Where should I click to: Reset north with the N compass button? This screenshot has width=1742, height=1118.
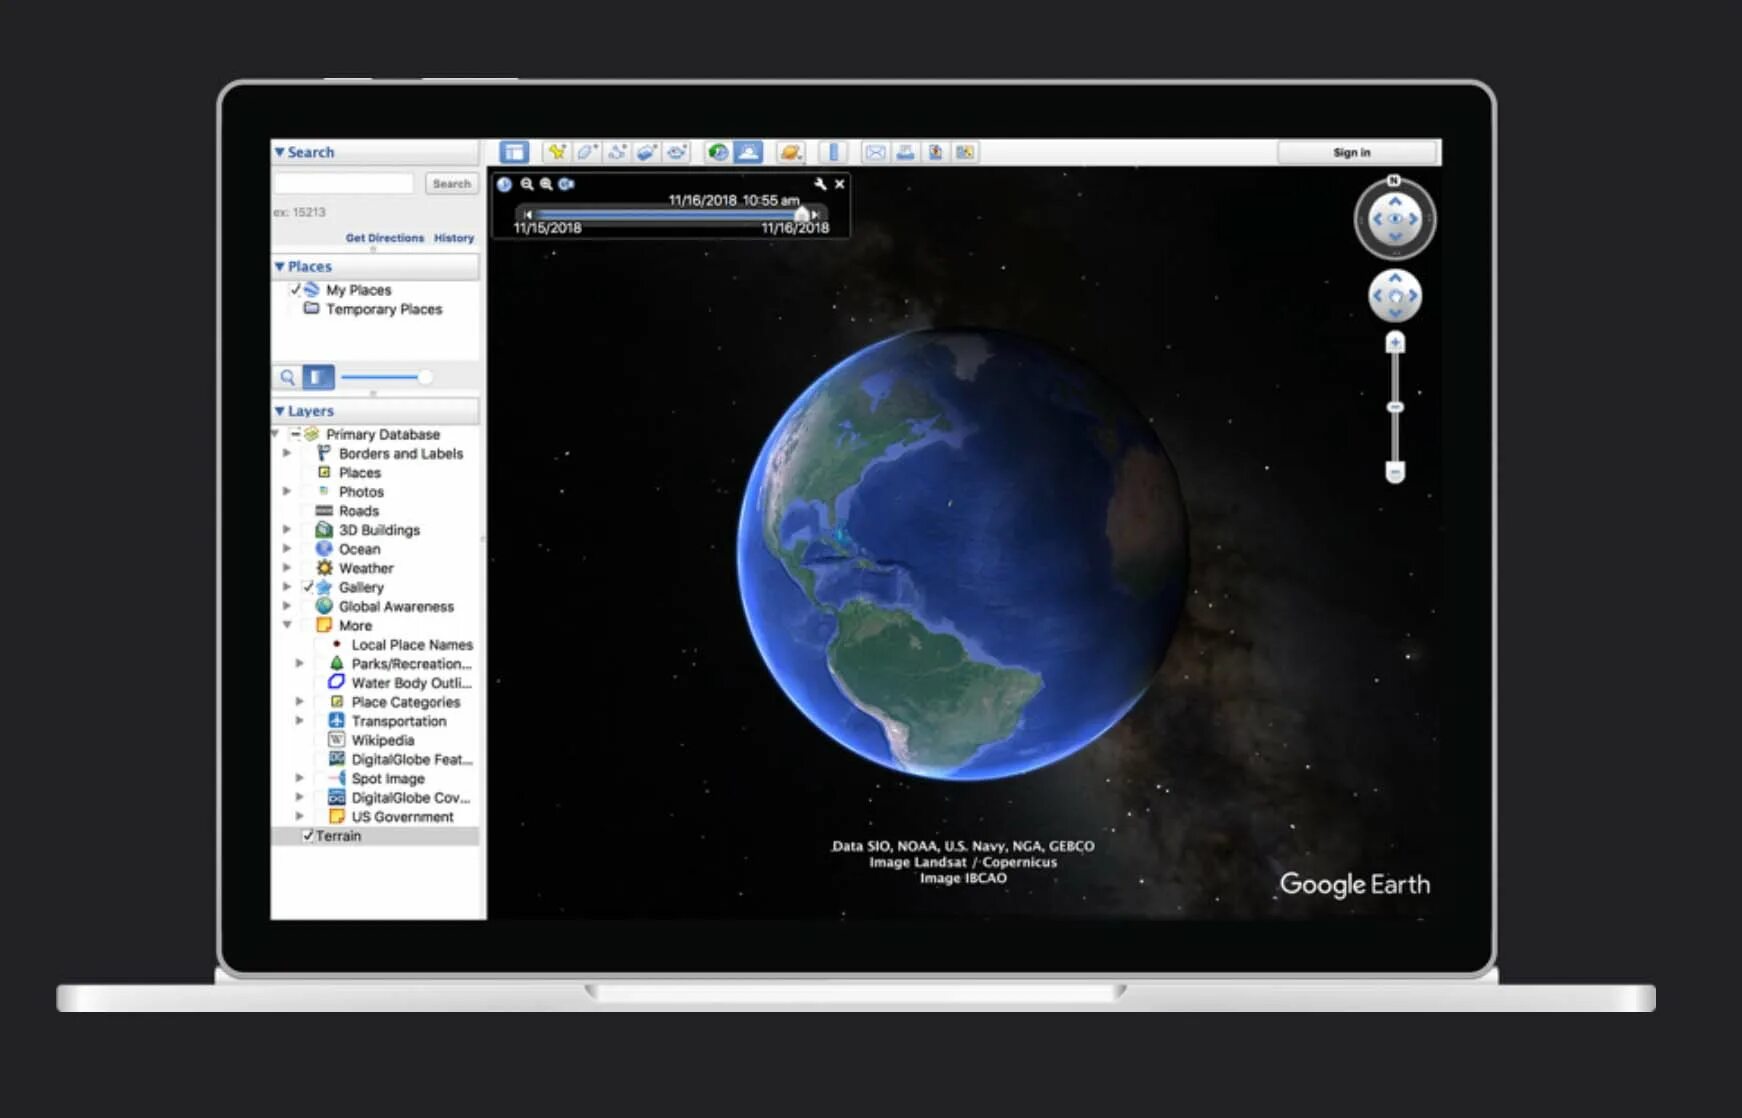point(1394,181)
